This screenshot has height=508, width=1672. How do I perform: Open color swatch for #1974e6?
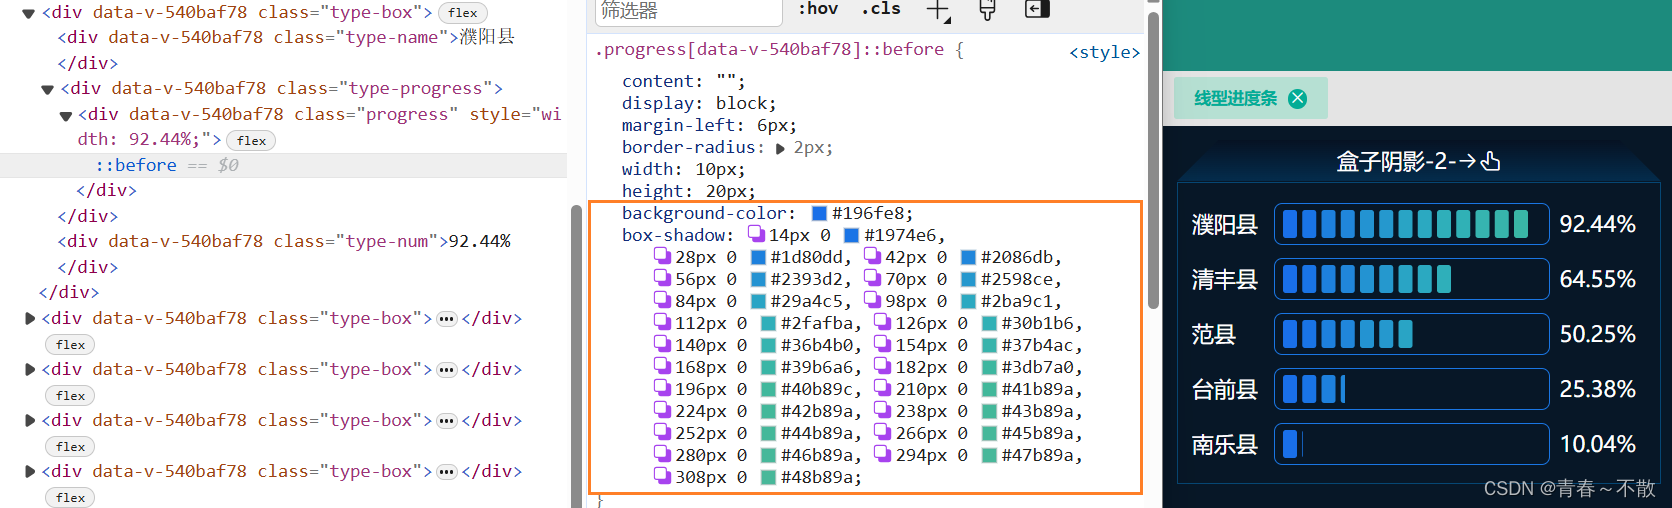click(851, 235)
